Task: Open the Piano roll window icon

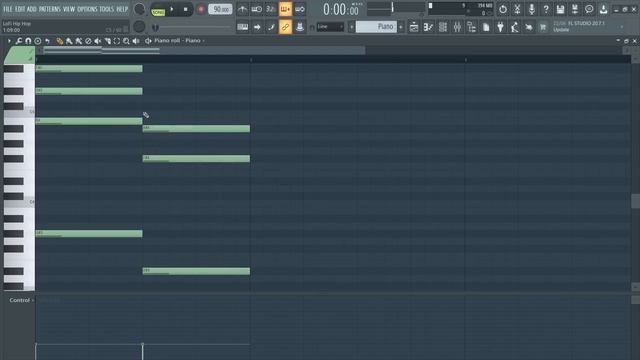Action: 428,27
